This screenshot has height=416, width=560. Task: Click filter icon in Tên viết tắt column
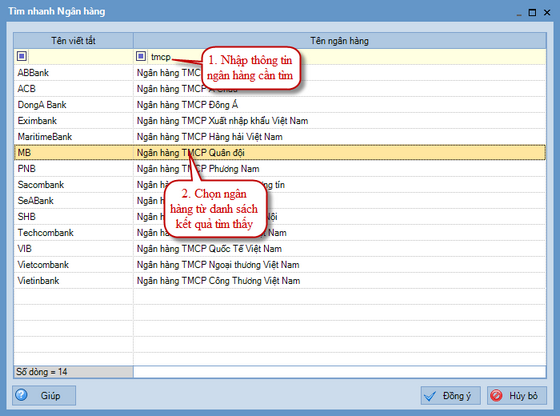pos(22,56)
